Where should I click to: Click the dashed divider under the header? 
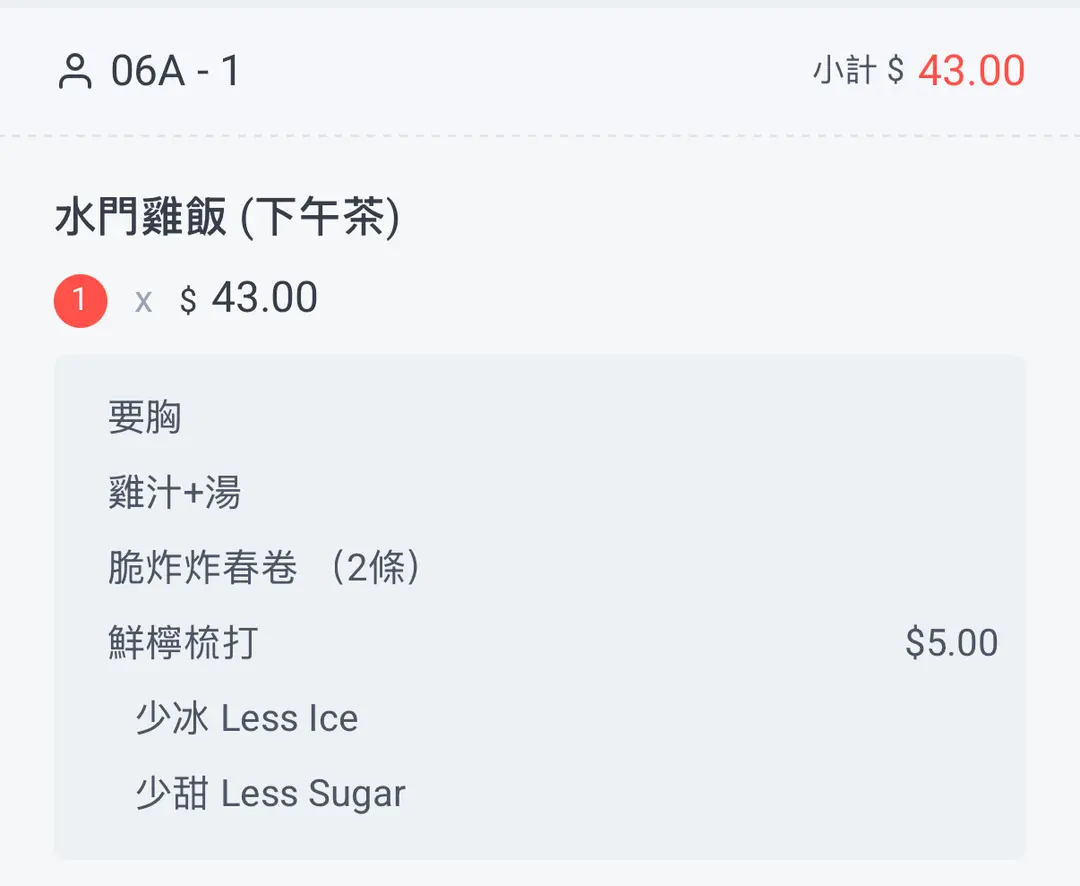(x=540, y=135)
